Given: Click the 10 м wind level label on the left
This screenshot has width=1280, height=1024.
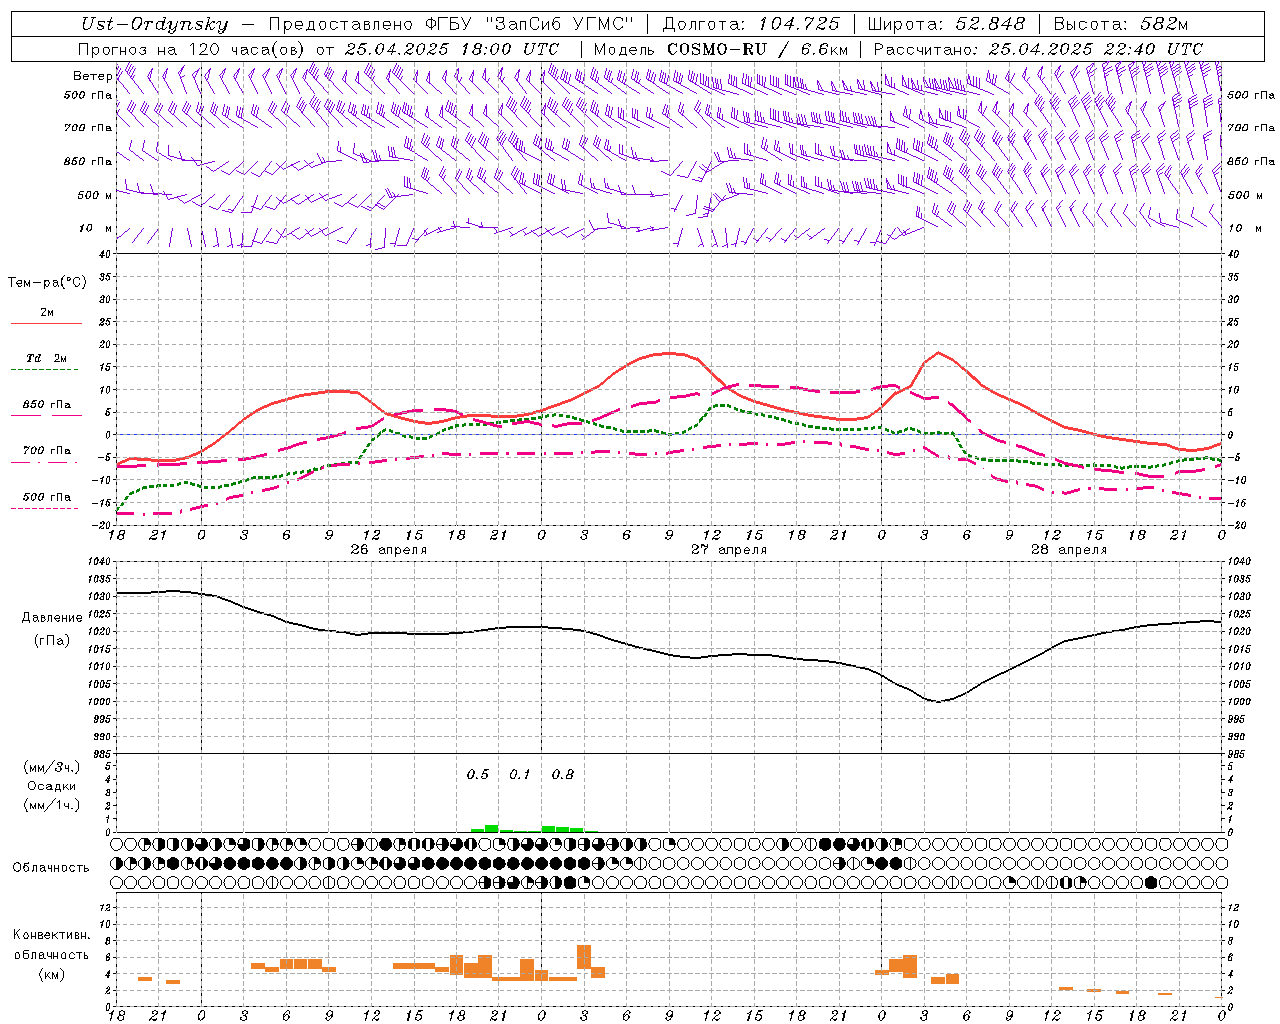Looking at the screenshot, I should 95,228.
